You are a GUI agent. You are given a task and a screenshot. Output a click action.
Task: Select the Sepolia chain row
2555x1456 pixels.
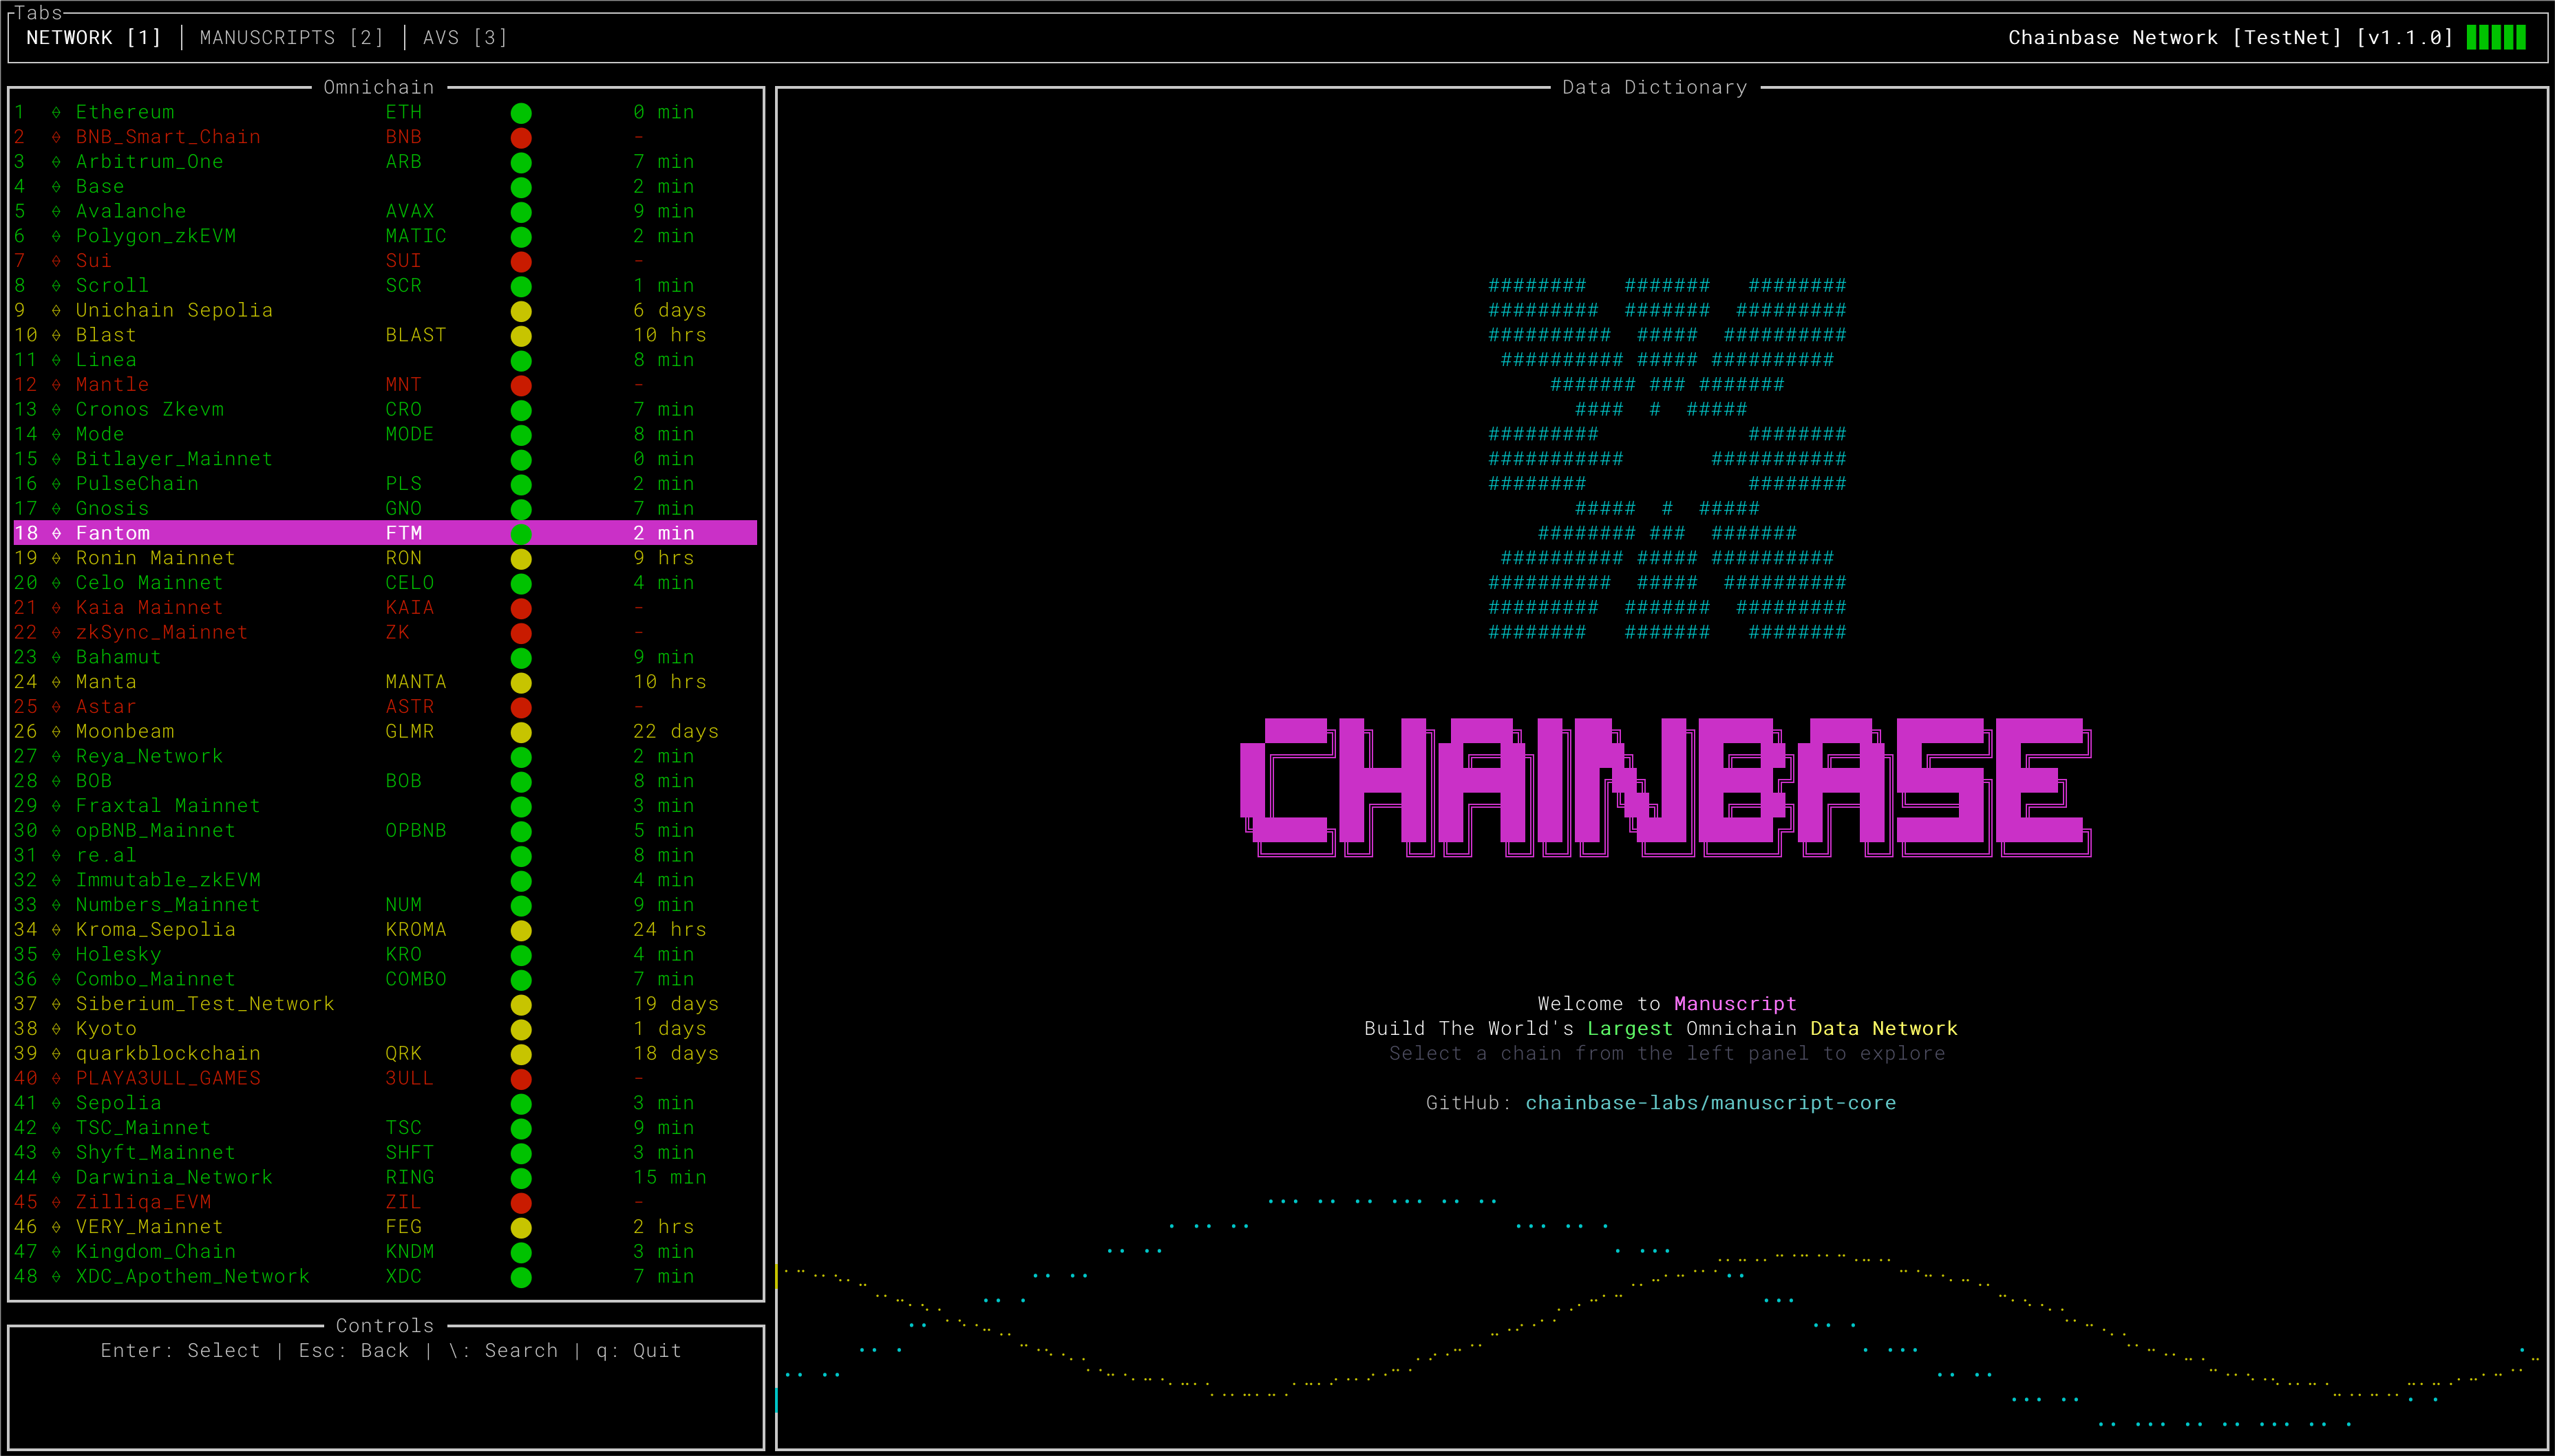(x=385, y=1103)
